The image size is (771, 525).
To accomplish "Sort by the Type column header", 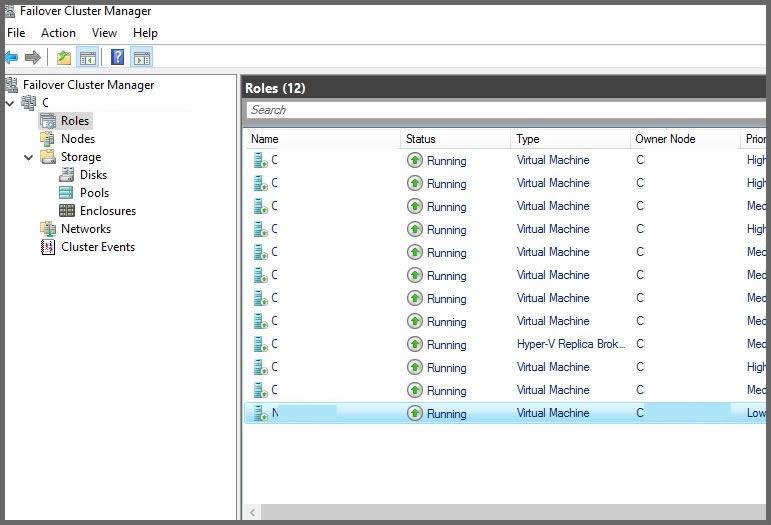I will (x=528, y=139).
